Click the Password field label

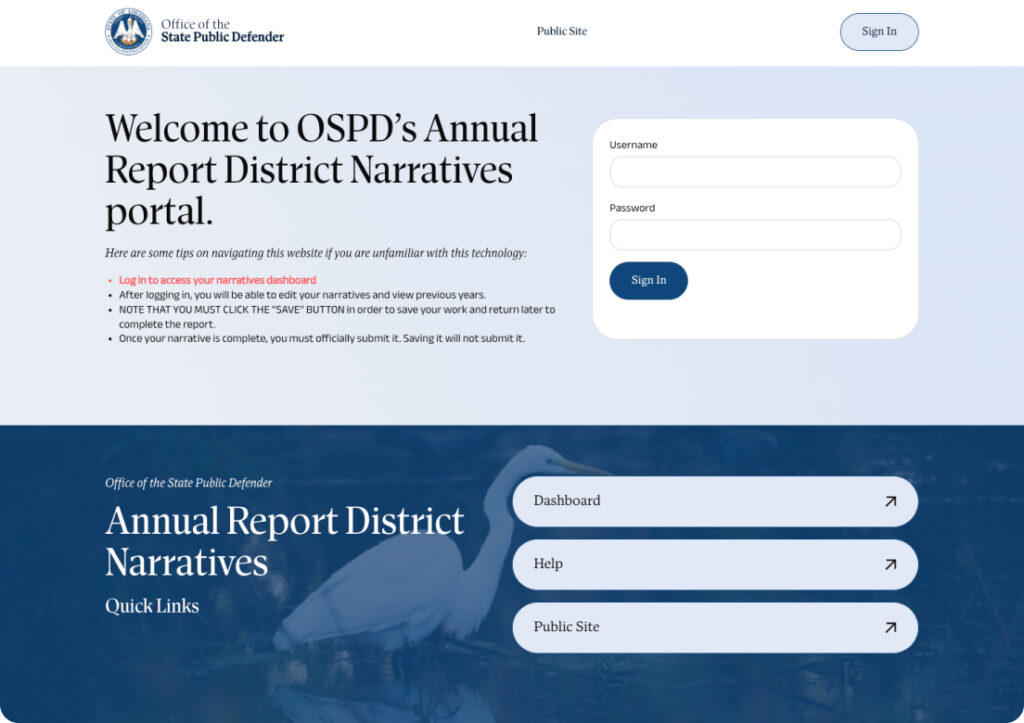point(632,208)
